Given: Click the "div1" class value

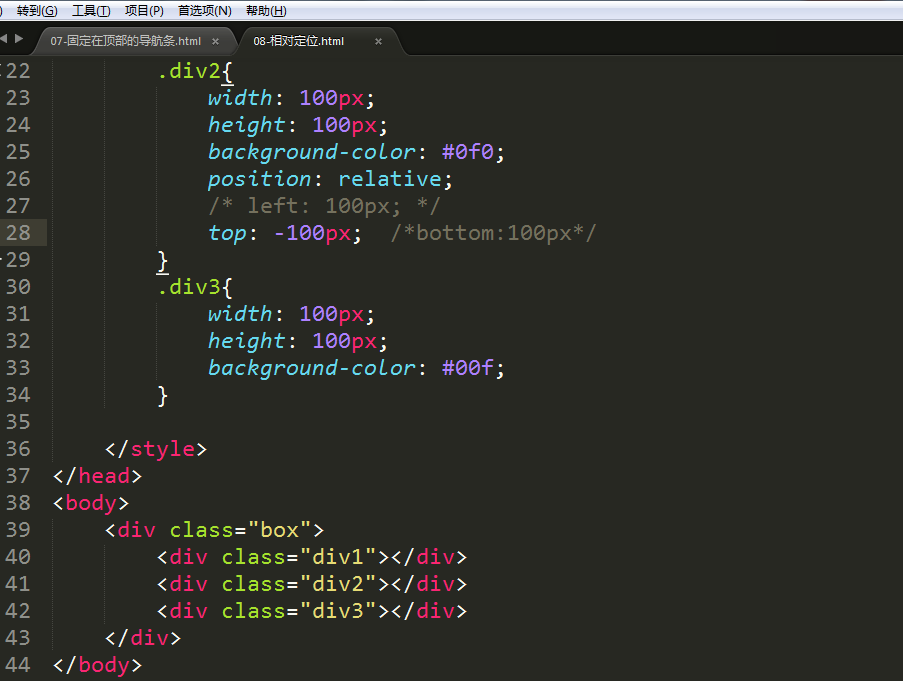Looking at the screenshot, I should [337, 557].
